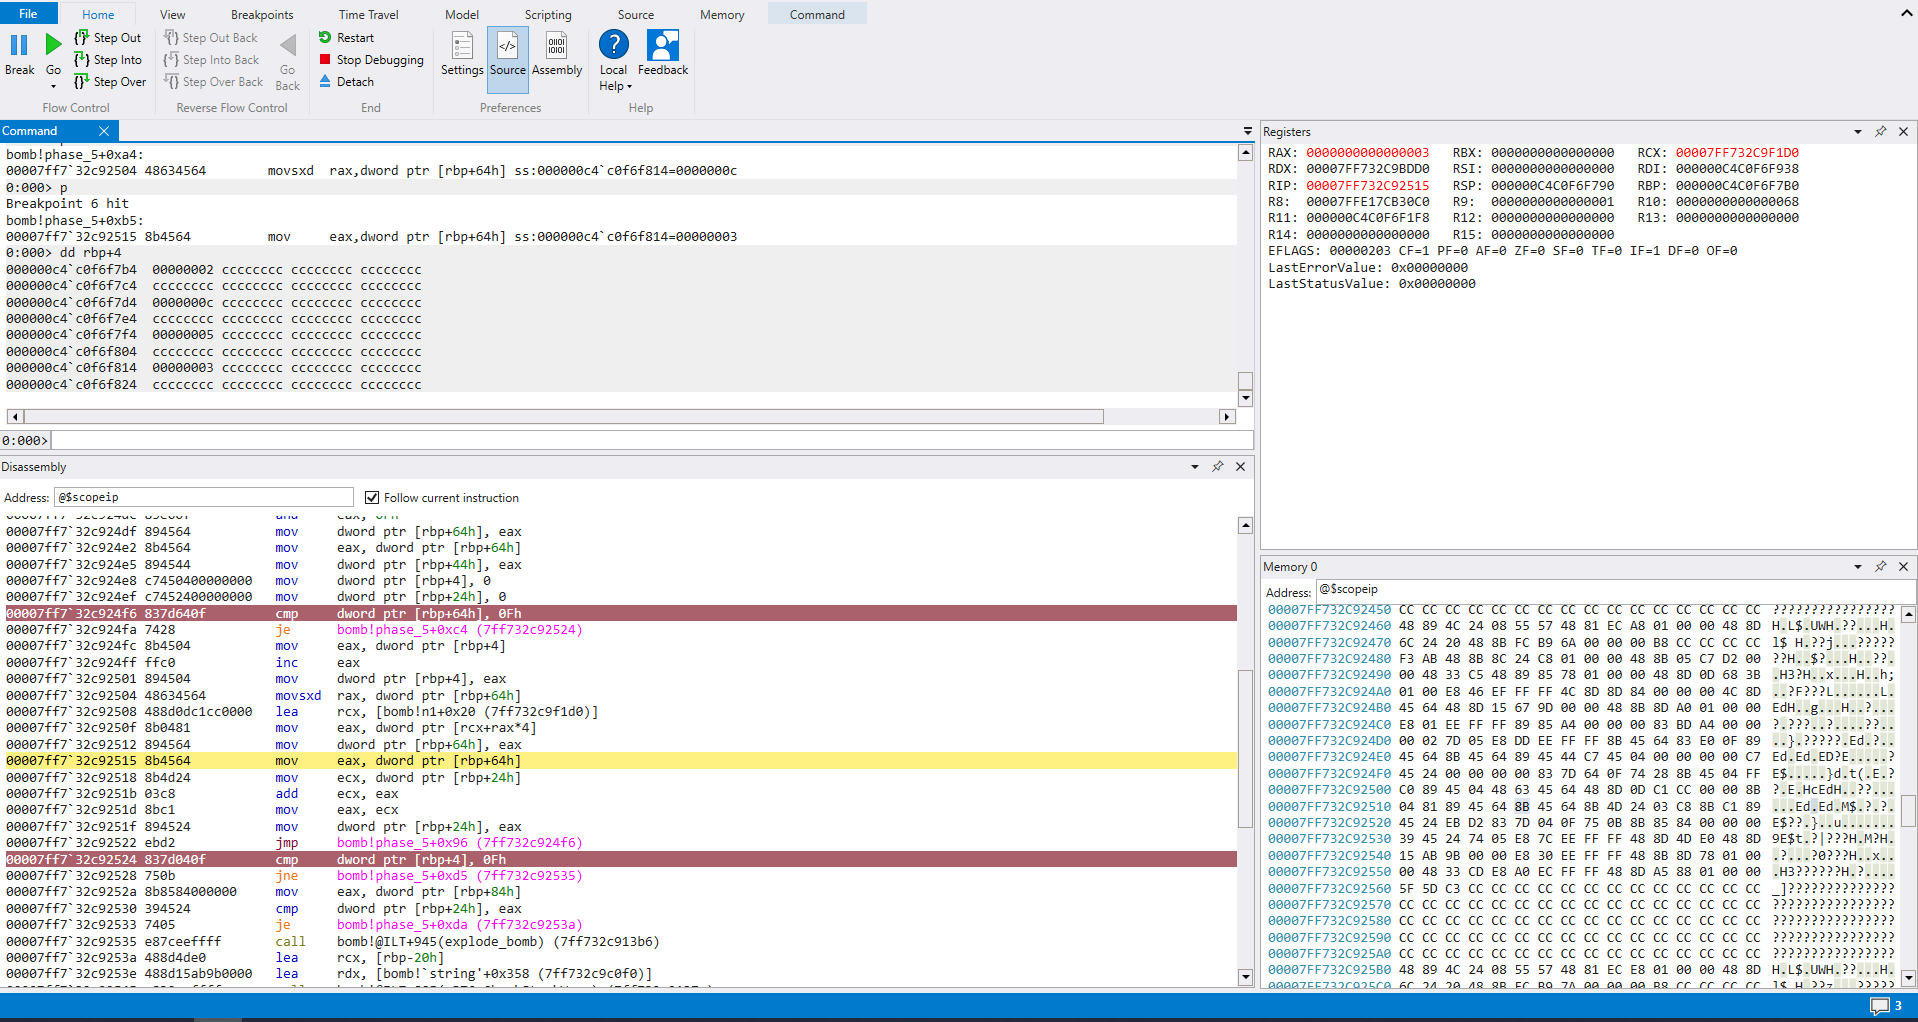Click the Break pause icon
1918x1022 pixels.
[19, 45]
